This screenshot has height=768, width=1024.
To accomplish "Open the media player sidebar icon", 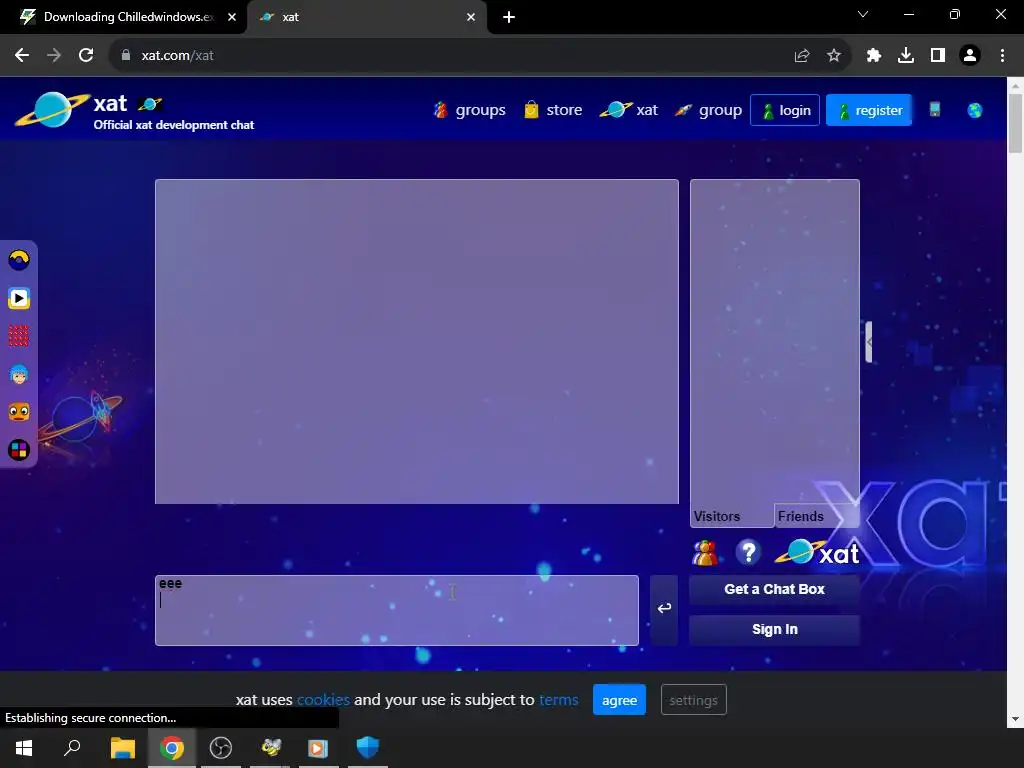I will 19,298.
